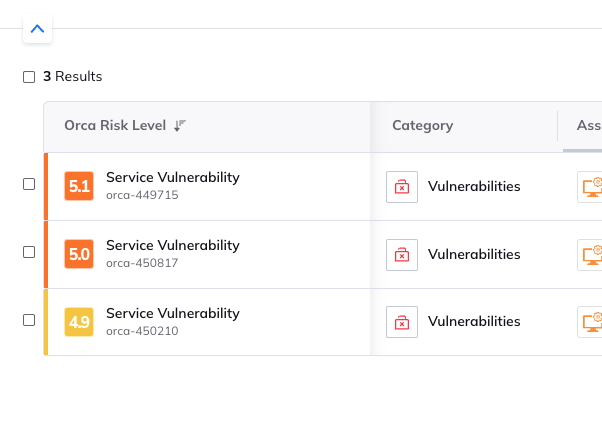
Task: Click the Category column header
Action: point(422,126)
